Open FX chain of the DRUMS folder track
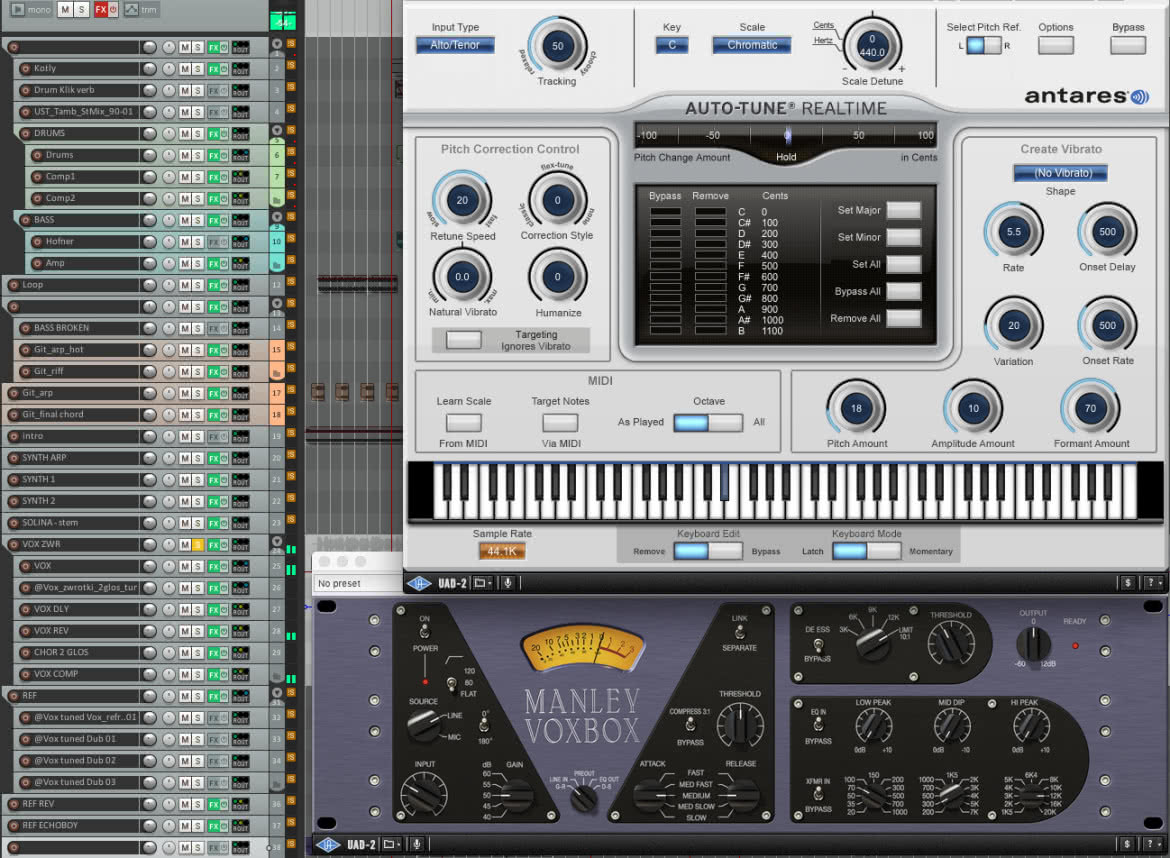 click(214, 134)
